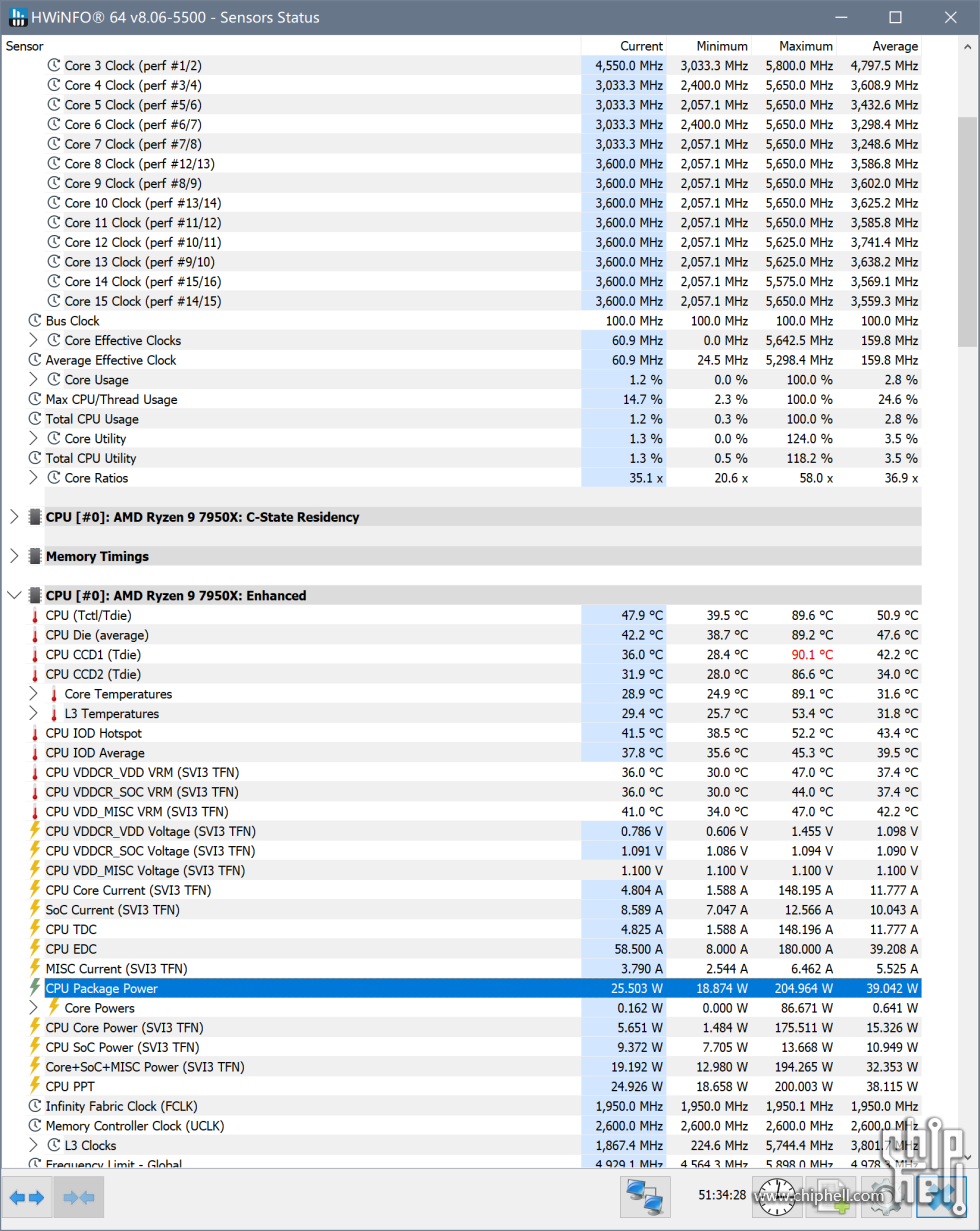Expand the Core Effective Clocks group
The height and width of the screenshot is (1231, 980).
(33, 340)
